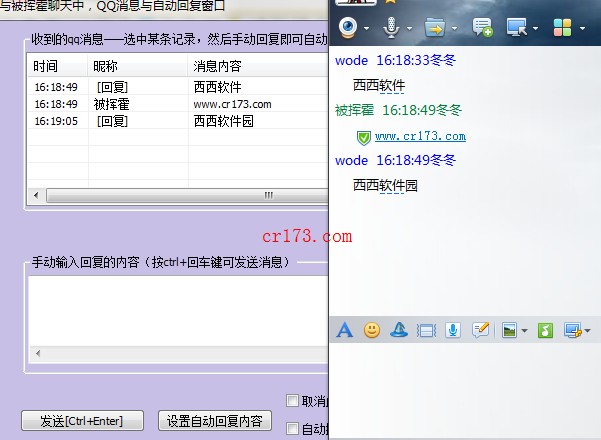Viewport: 601px width, 440px height.
Task: Expand apps grid dropdown arrow
Action: (x=583, y=28)
